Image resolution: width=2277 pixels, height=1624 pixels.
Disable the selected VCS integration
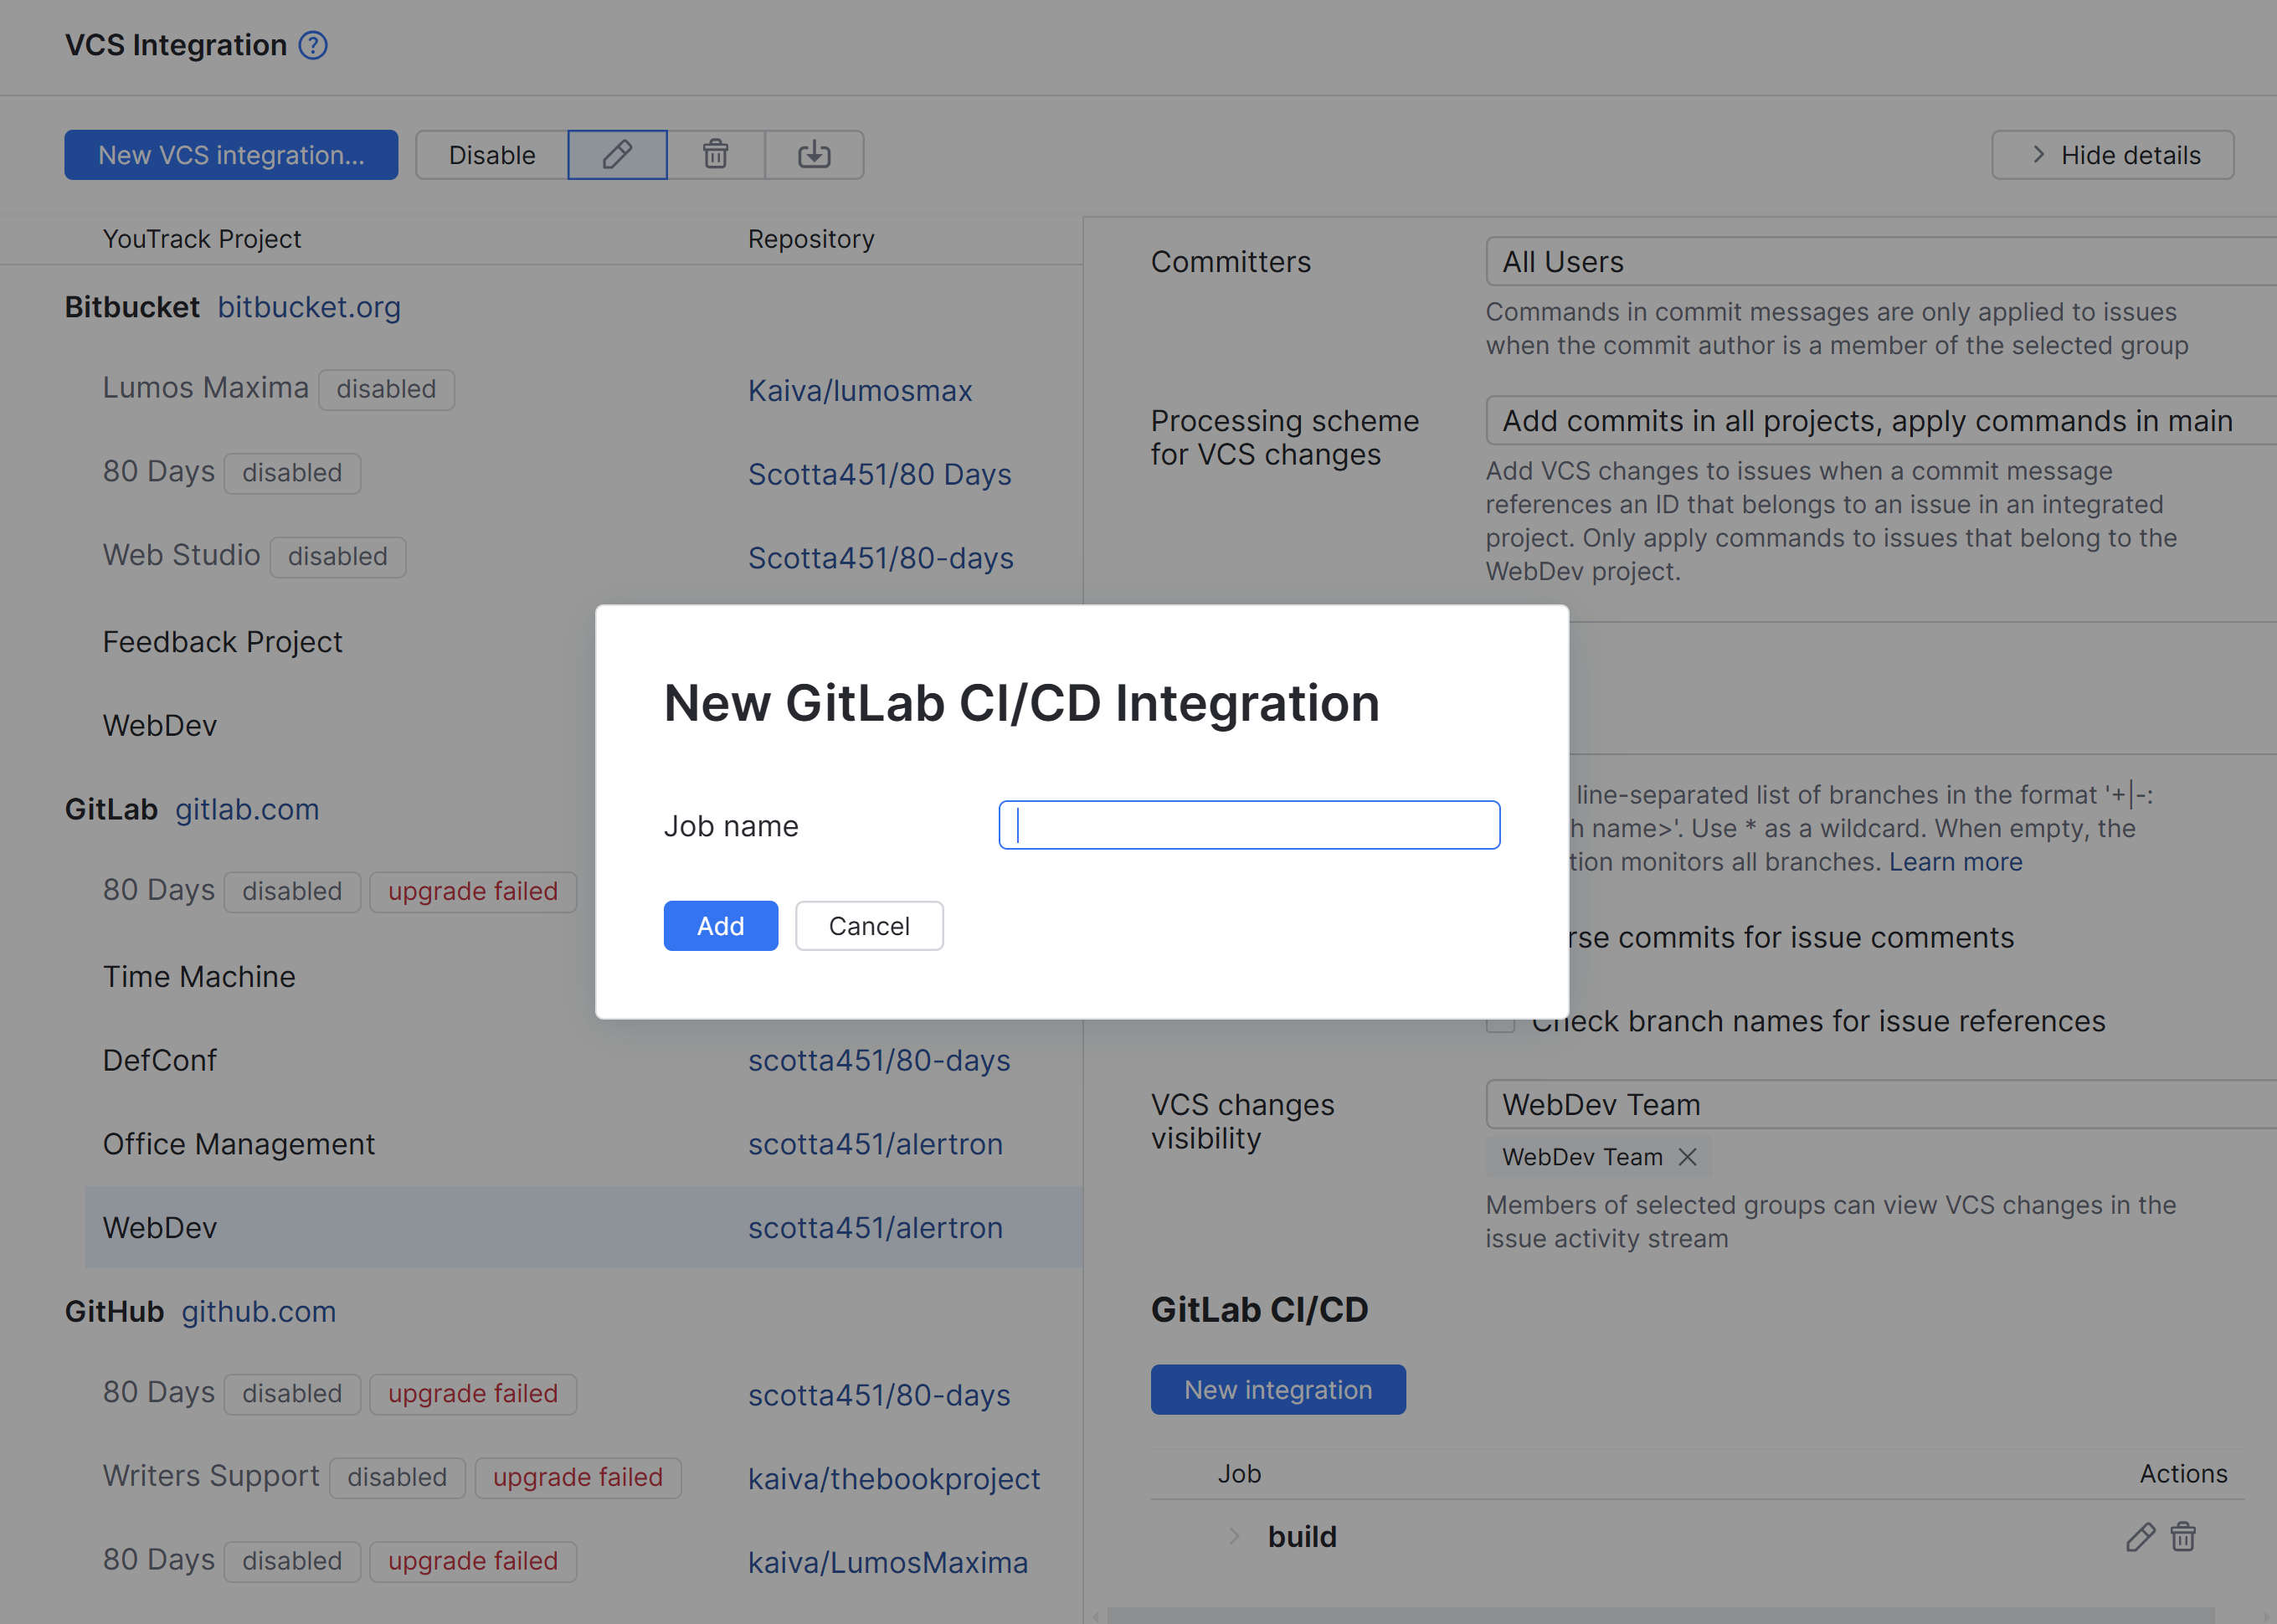pyautogui.click(x=491, y=155)
